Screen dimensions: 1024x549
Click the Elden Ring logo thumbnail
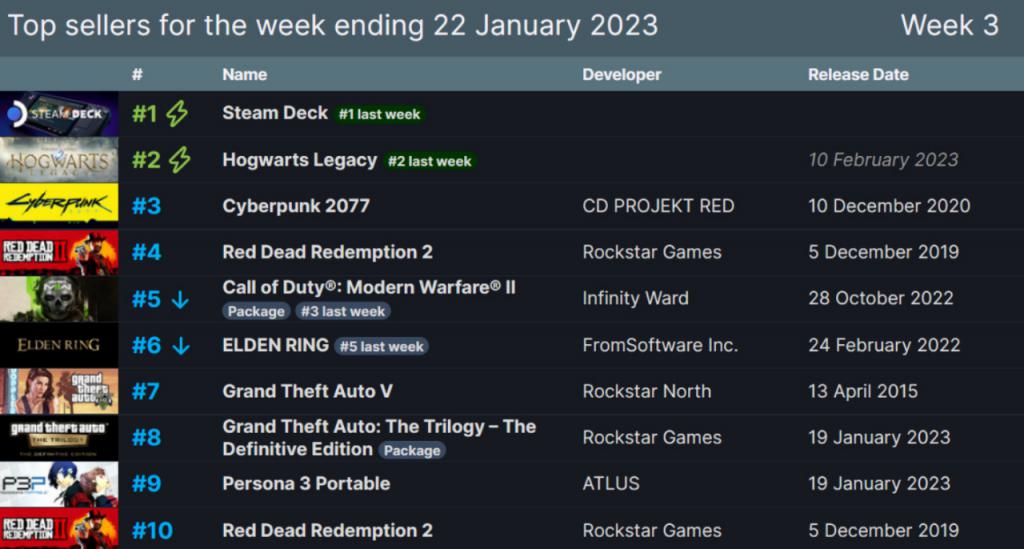(59, 345)
